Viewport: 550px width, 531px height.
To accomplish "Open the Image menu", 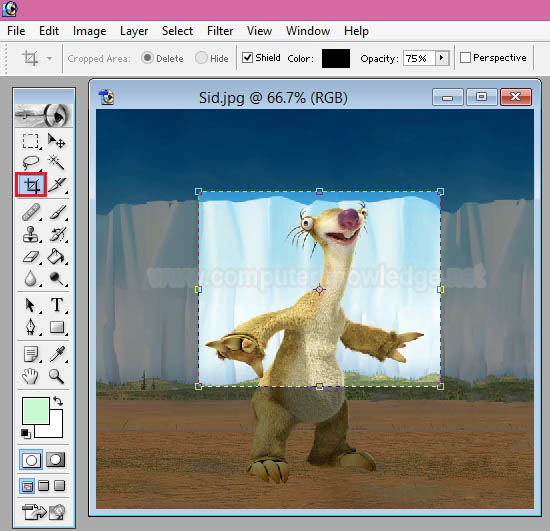I will (89, 31).
